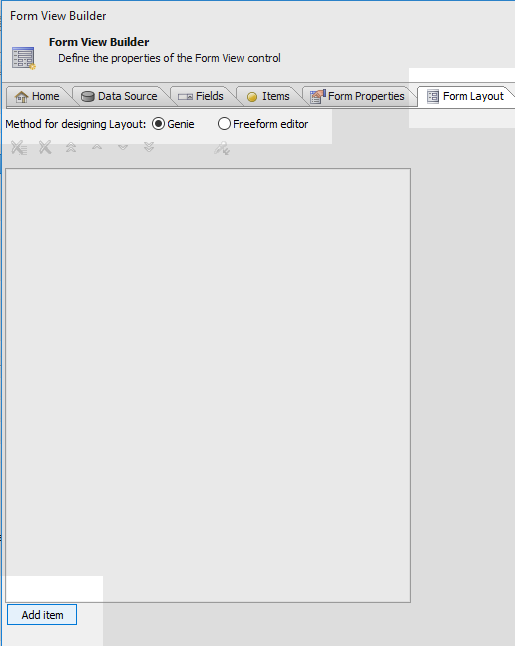515x646 pixels.
Task: Switch to the Form Properties tab
Action: [357, 96]
